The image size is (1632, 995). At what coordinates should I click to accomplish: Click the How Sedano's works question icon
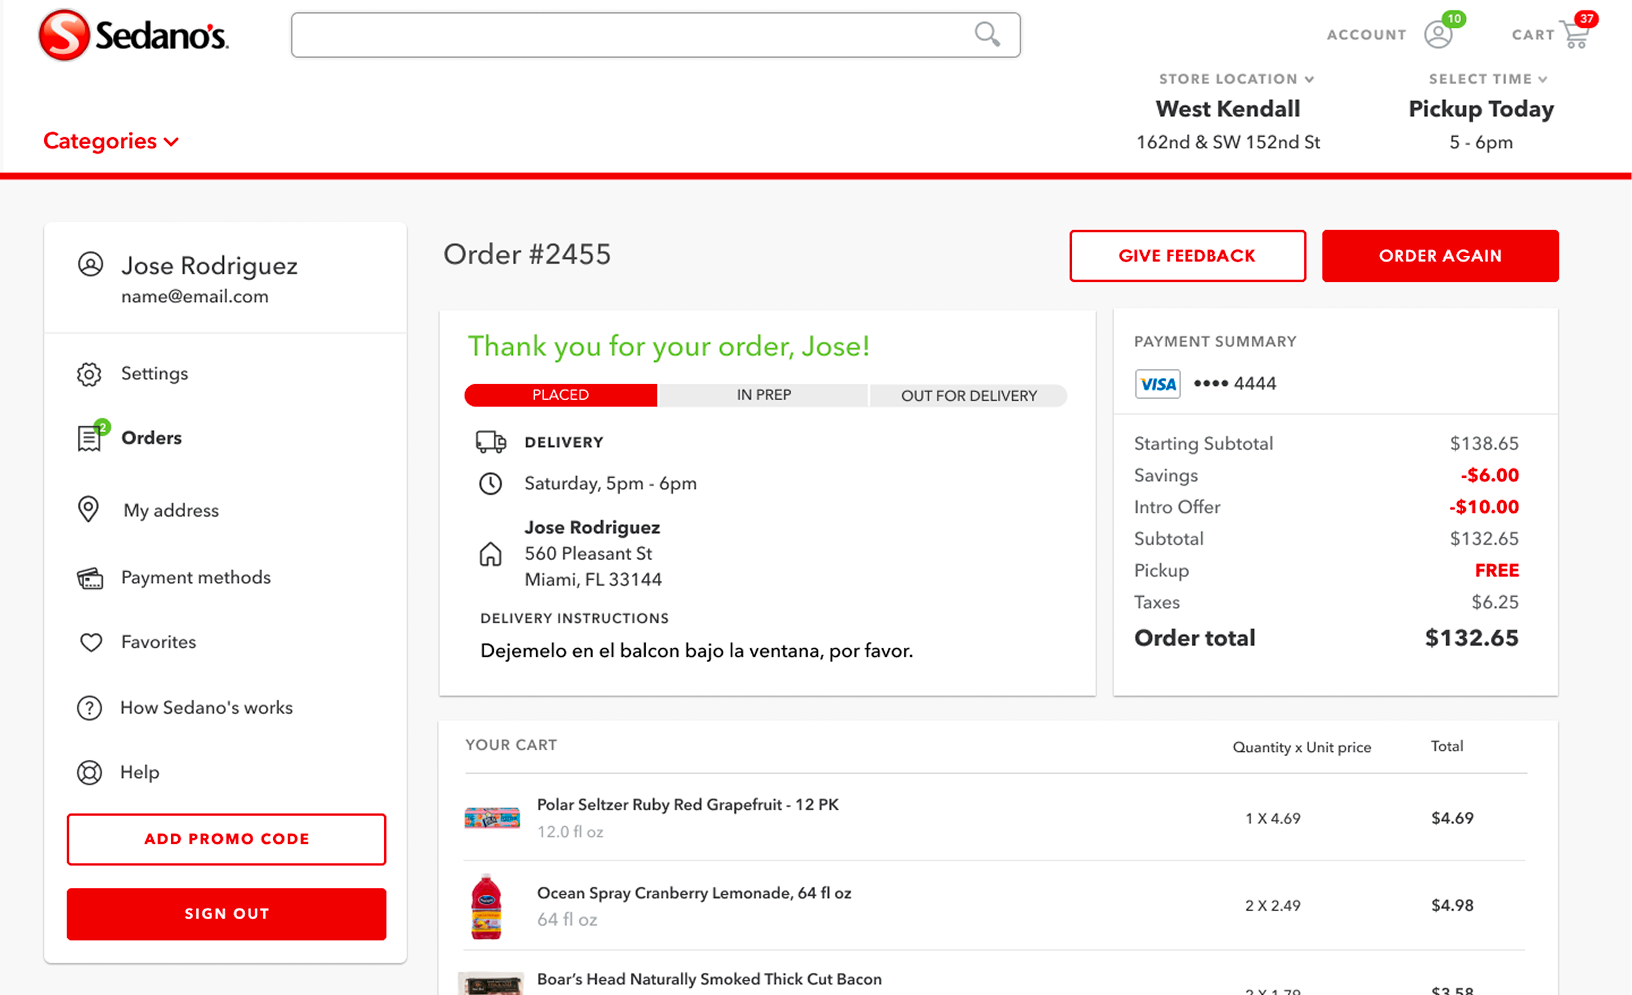point(89,708)
